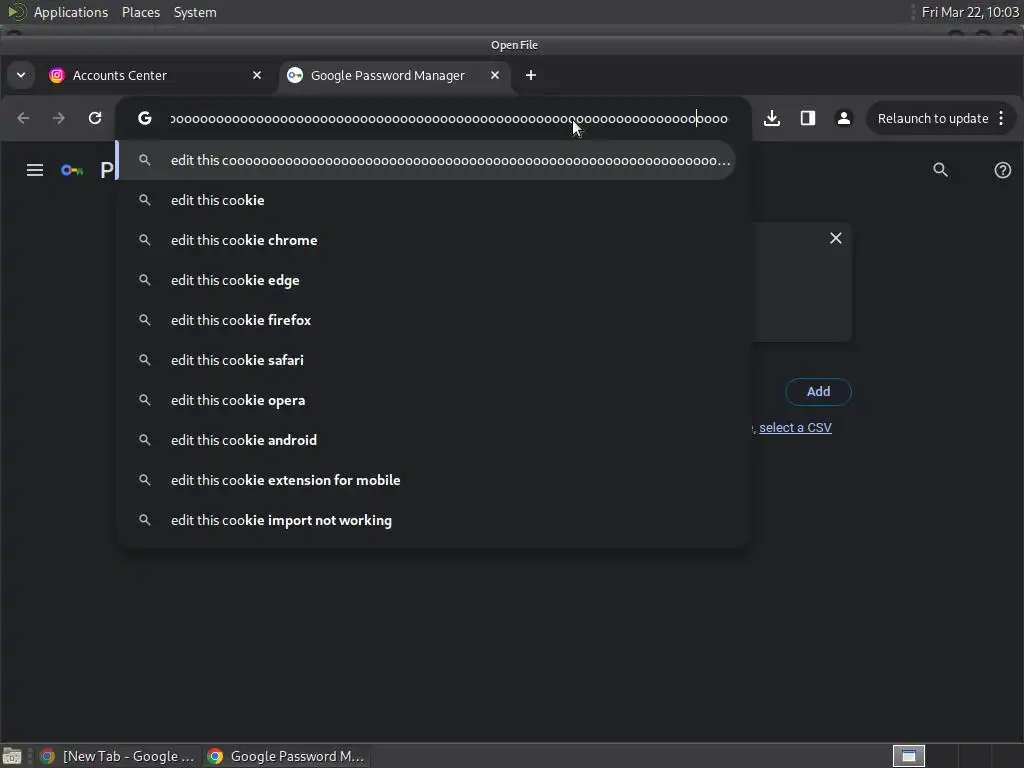The height and width of the screenshot is (768, 1024).
Task: Expand the tab search dropdown arrow
Action: (21, 76)
